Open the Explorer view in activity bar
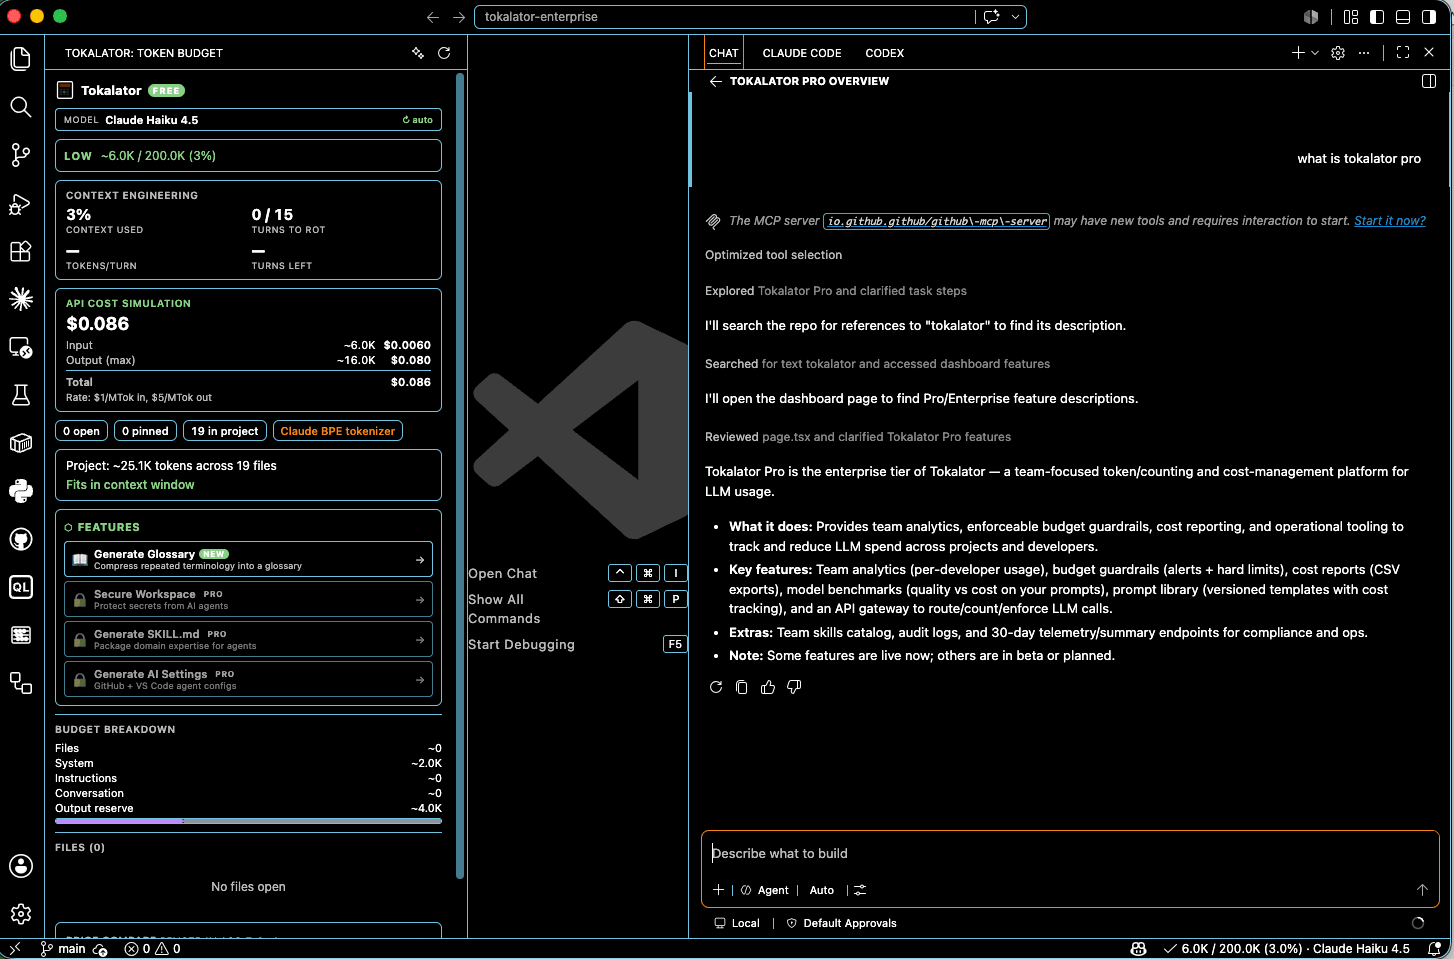Viewport: 1454px width, 959px height. [x=21, y=59]
